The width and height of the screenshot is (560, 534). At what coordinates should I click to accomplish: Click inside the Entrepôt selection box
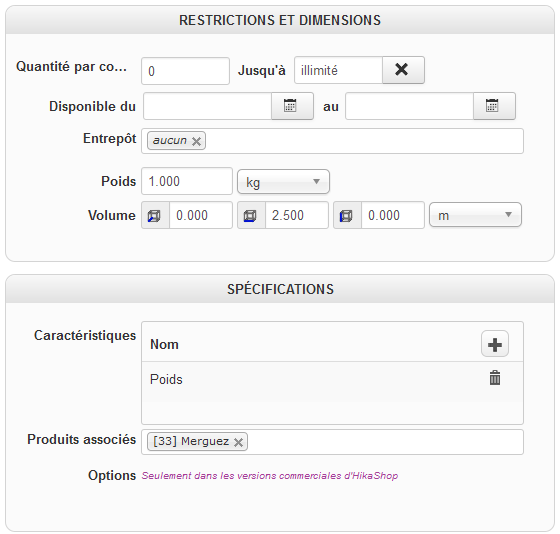tap(364, 141)
